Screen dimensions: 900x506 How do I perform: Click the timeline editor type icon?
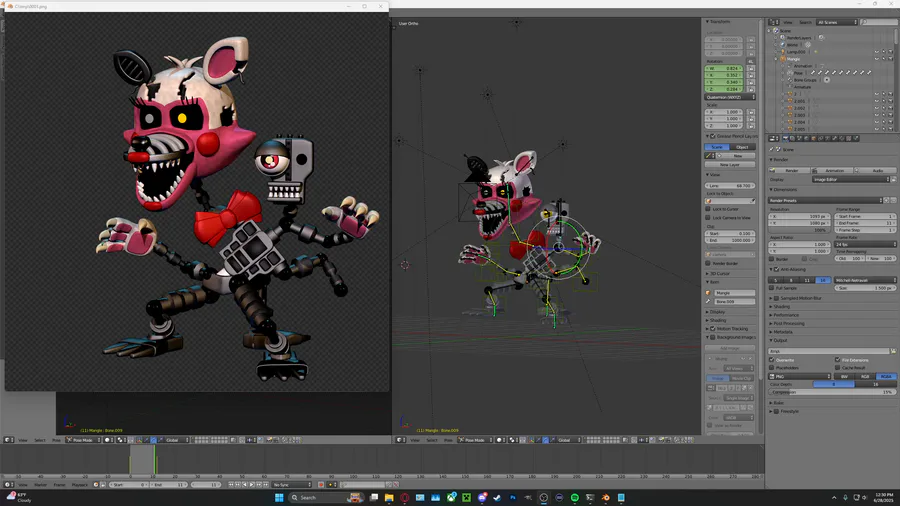[x=9, y=485]
